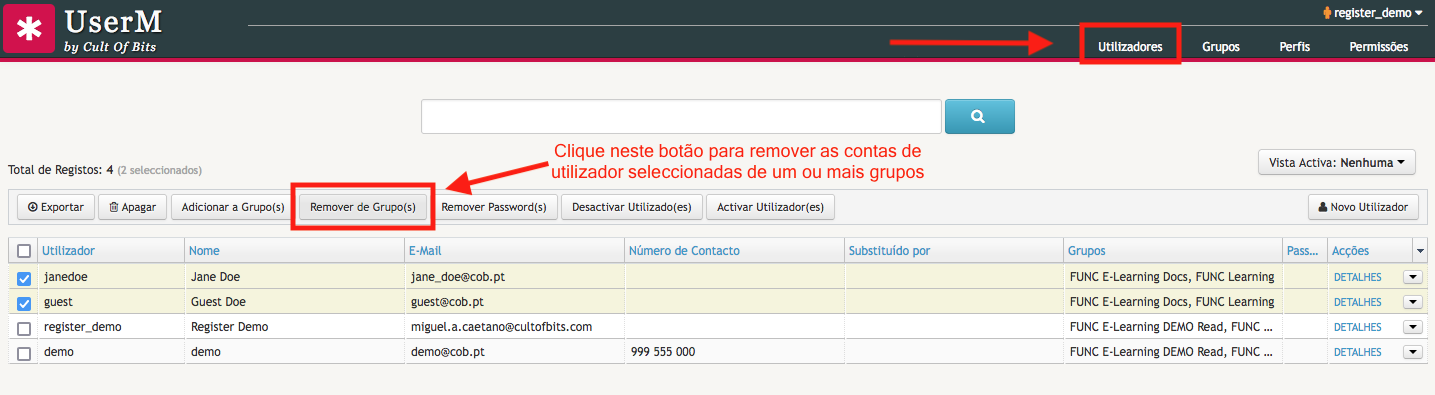
Task: Click the 999 555 000 contact number
Action: pos(662,352)
